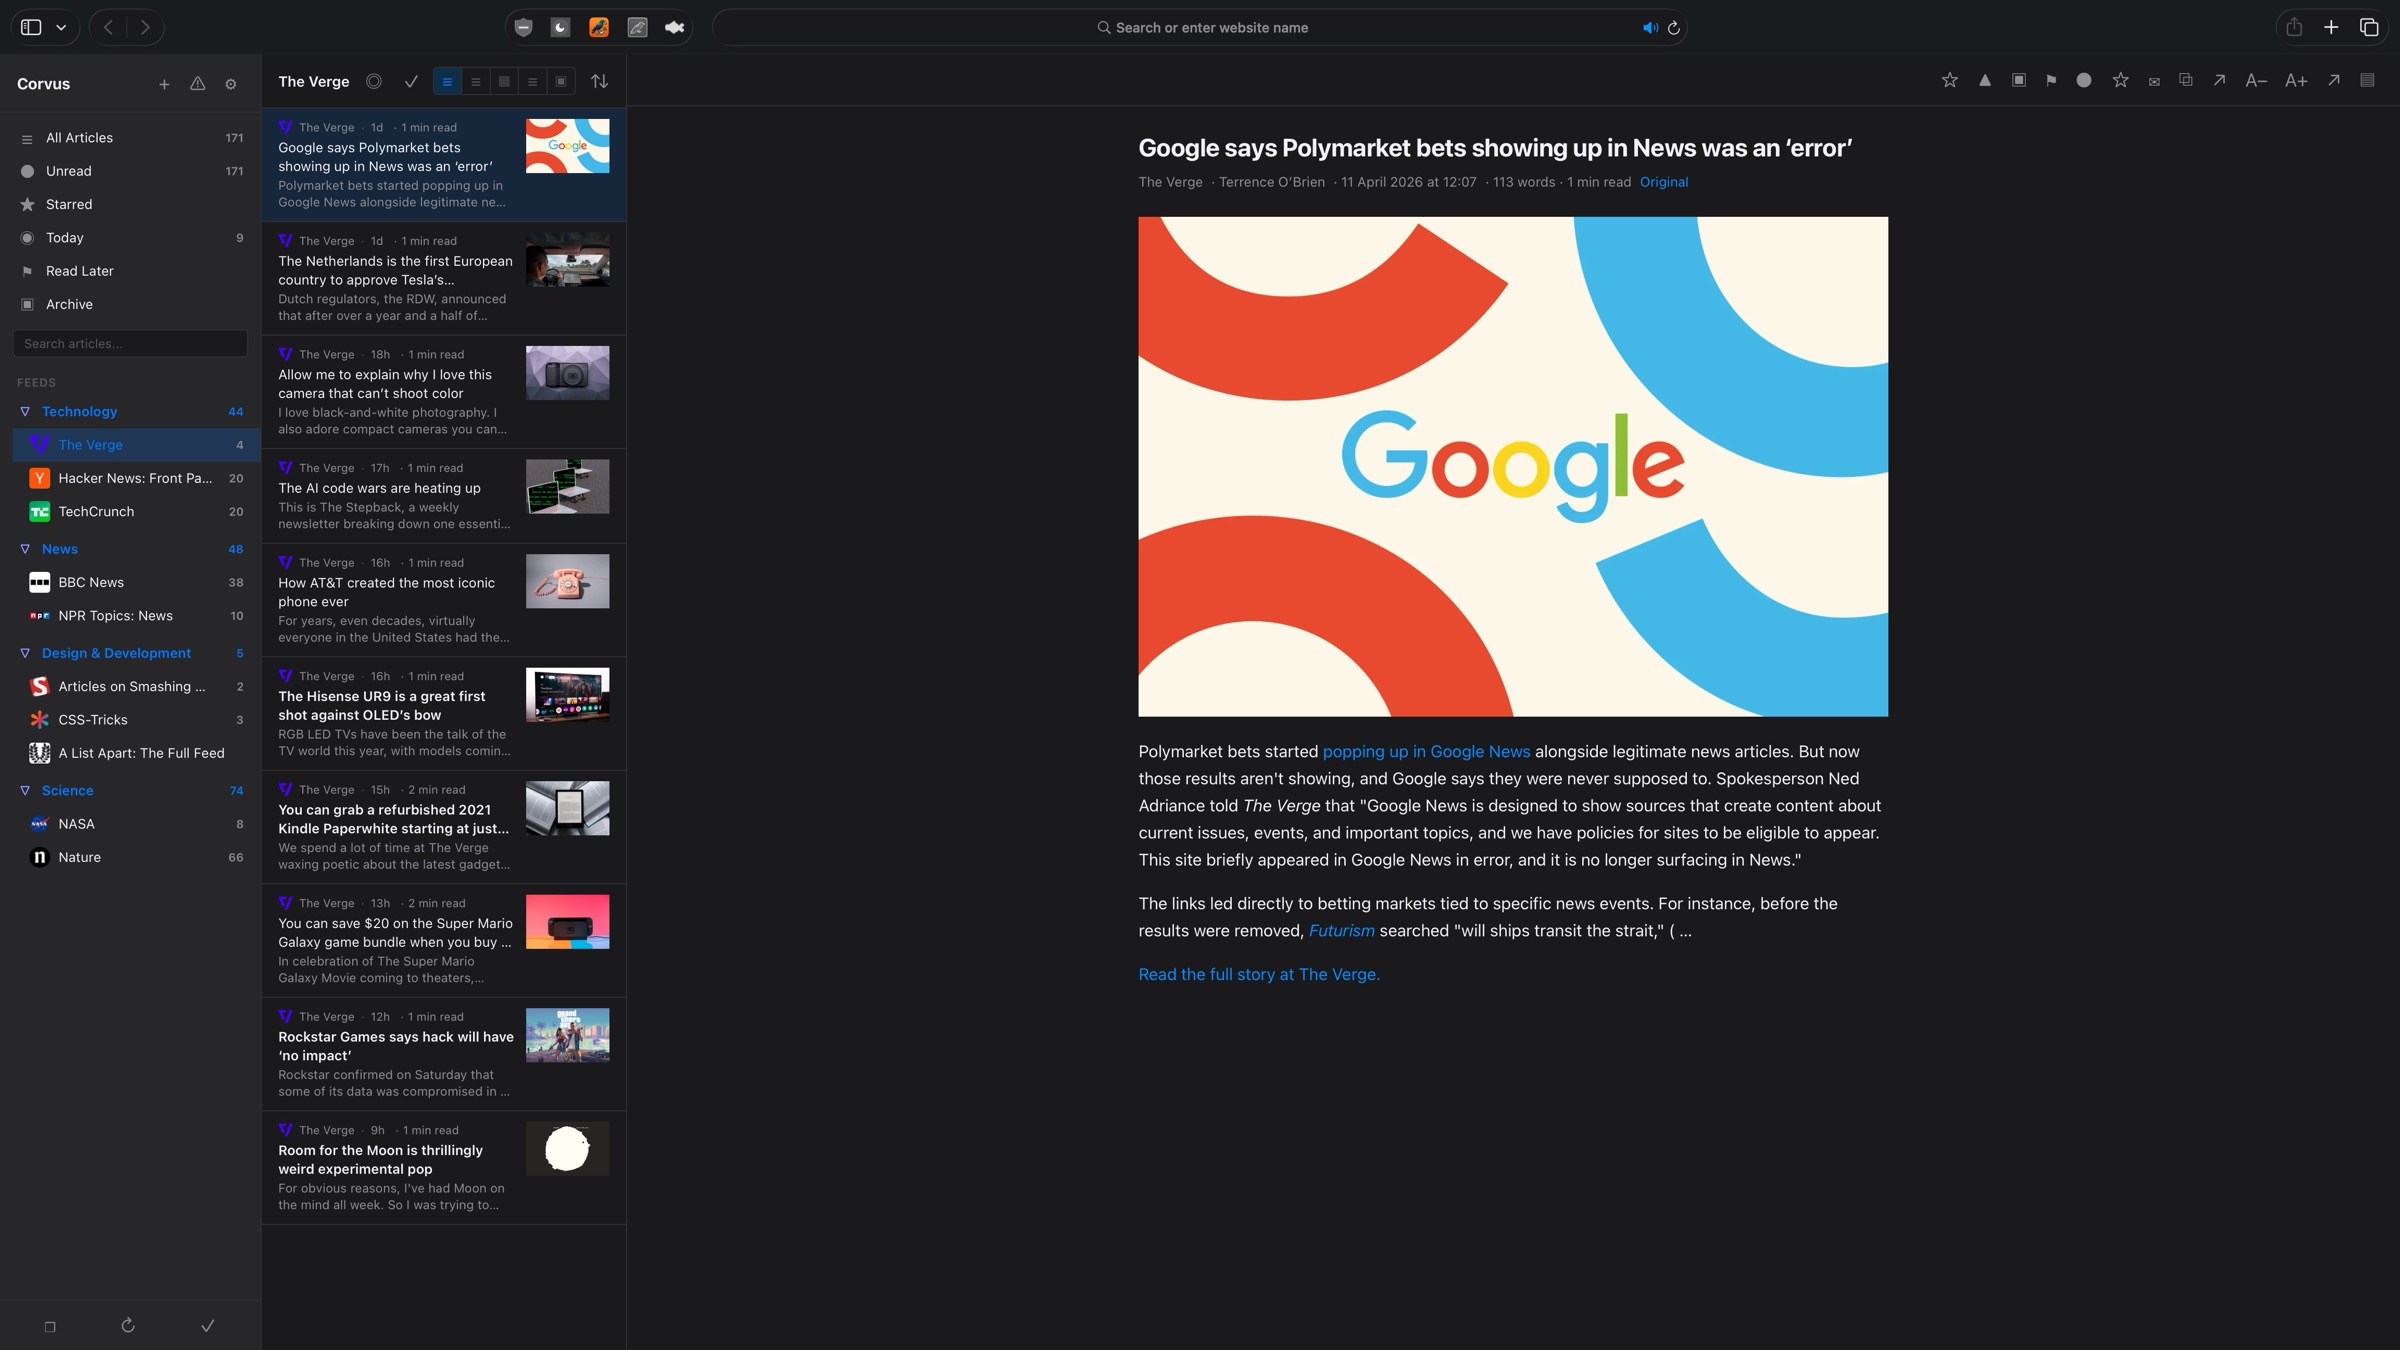2400x1350 pixels.
Task: Collapse the Technology feed group
Action: pos(24,411)
